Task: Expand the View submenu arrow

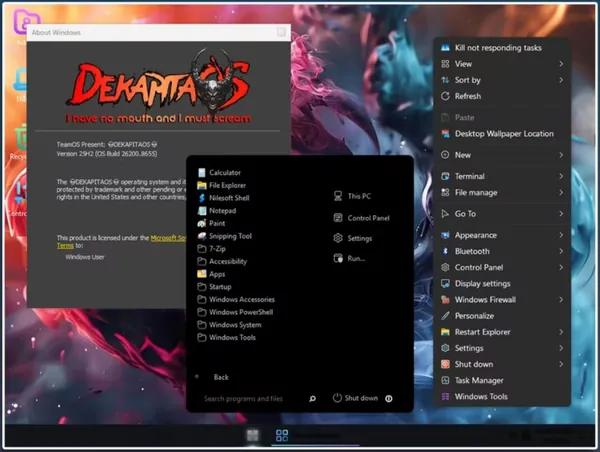Action: point(561,64)
